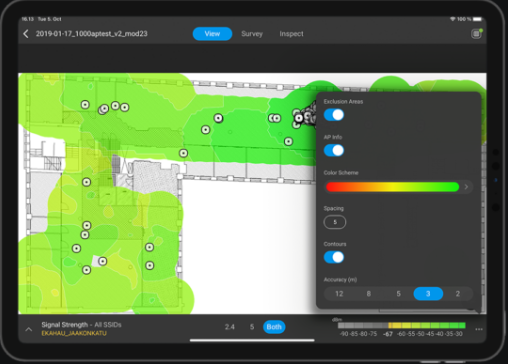Open the three-dots menu beside the legend
Viewport: 508px width, 364px height.
[479, 329]
